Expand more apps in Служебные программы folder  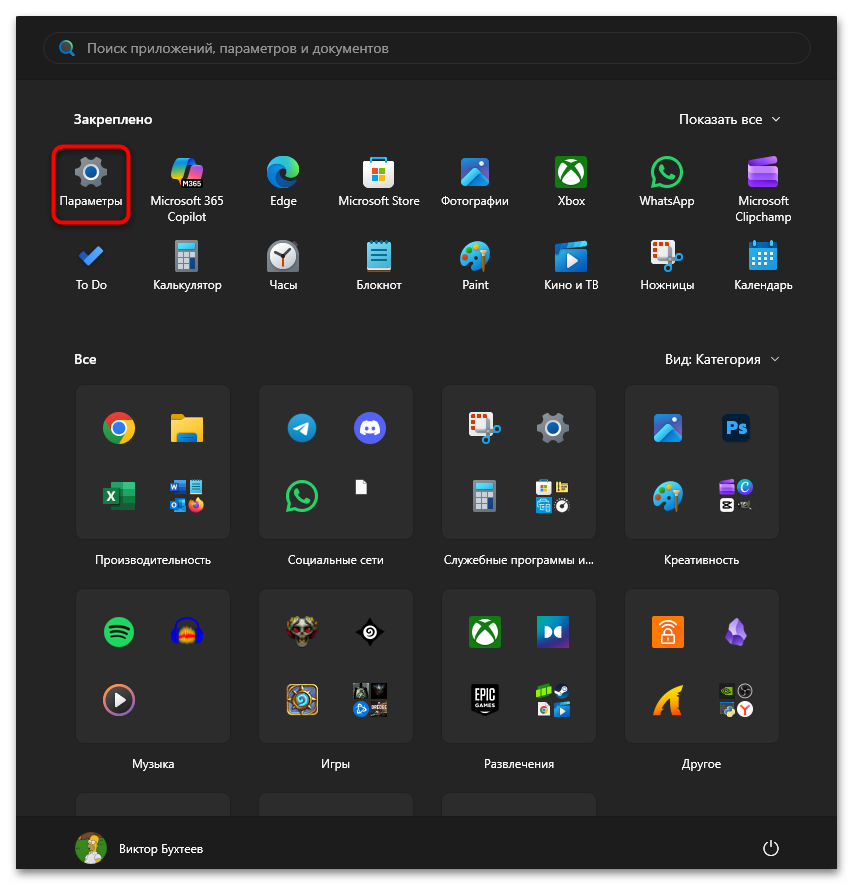pyautogui.click(x=553, y=496)
